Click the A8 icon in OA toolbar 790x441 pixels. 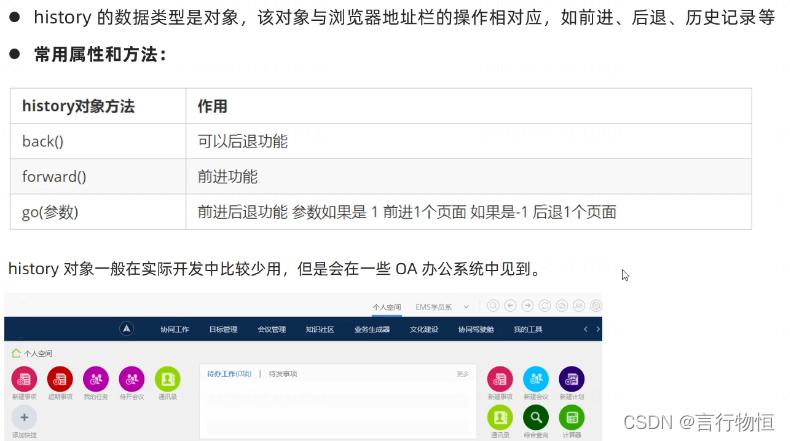tap(579, 305)
